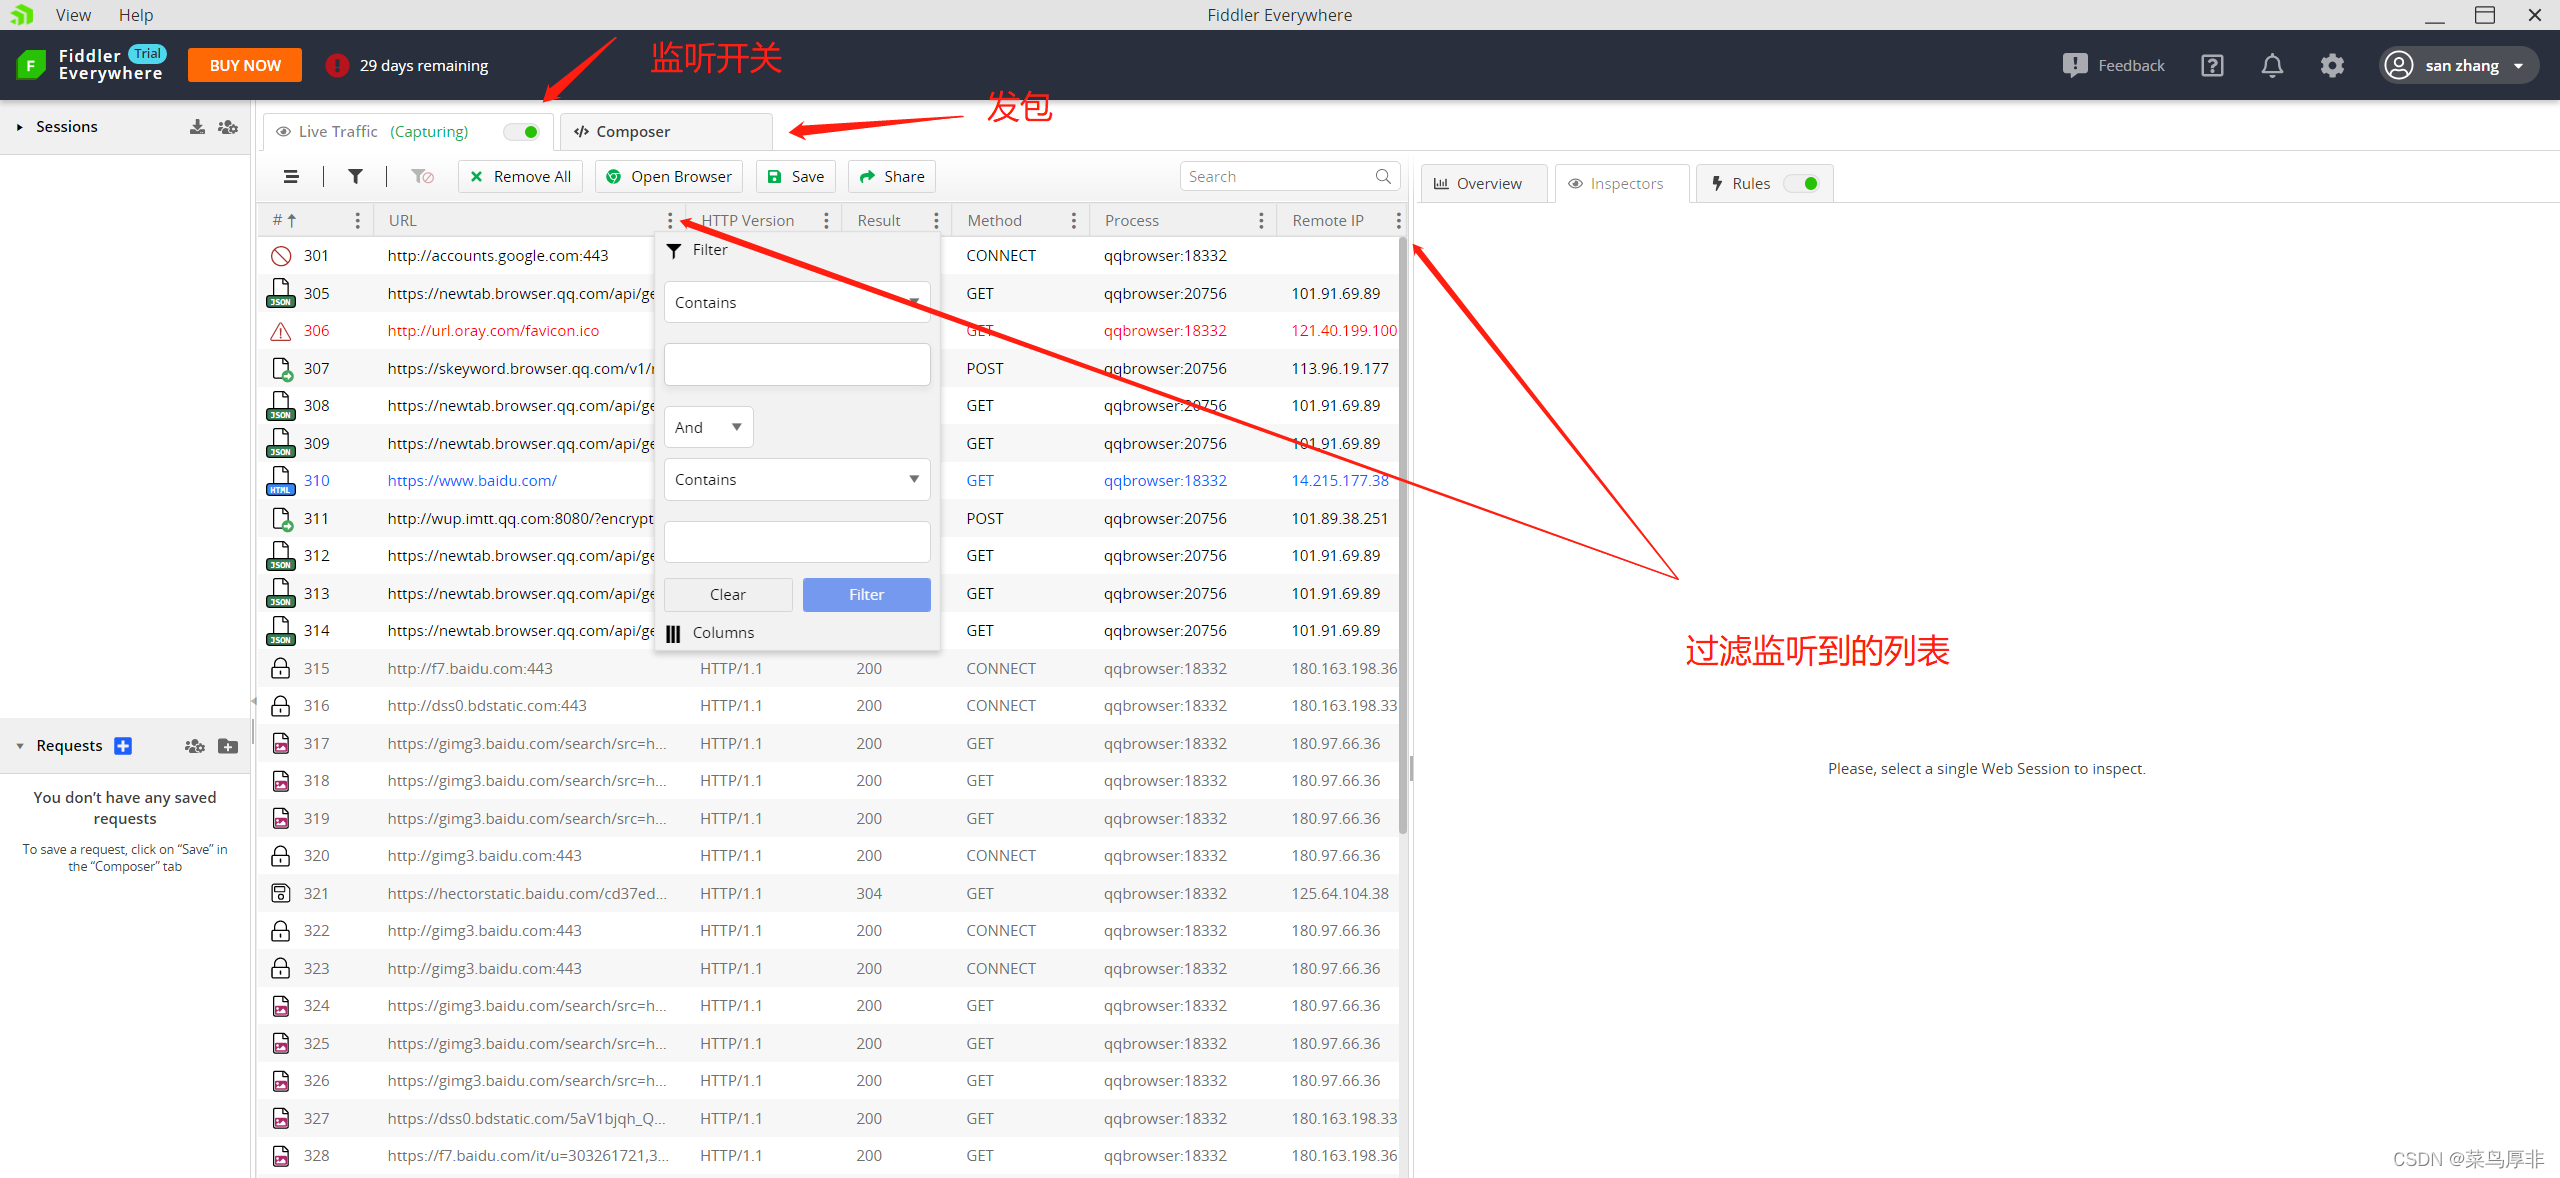Click the add new request plus icon
Screen dimensions: 2560x1178
tap(123, 746)
